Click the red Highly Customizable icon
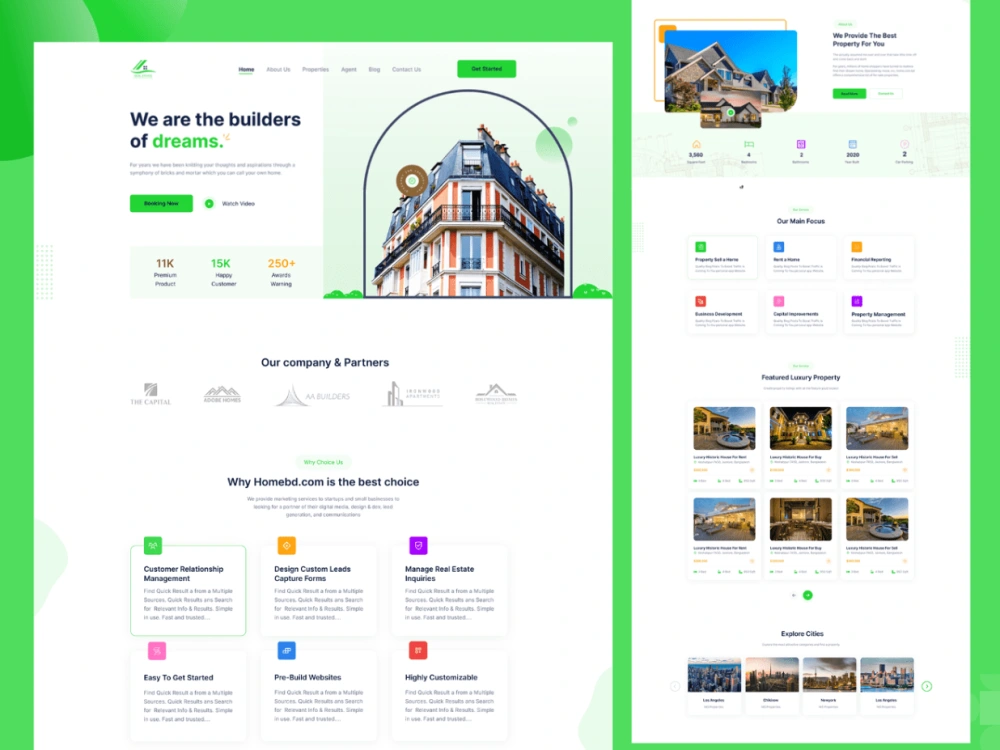The image size is (1000, 750). pos(418,651)
